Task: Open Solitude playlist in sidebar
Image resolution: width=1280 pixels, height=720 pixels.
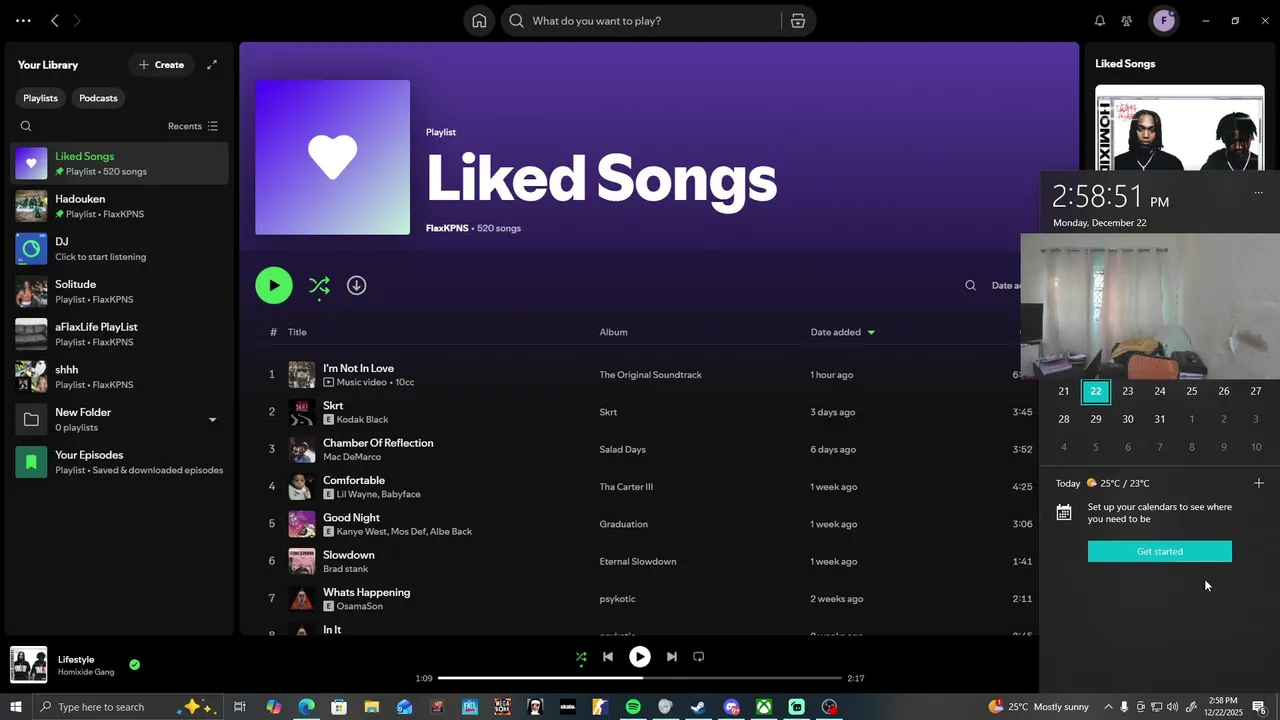Action: click(119, 292)
